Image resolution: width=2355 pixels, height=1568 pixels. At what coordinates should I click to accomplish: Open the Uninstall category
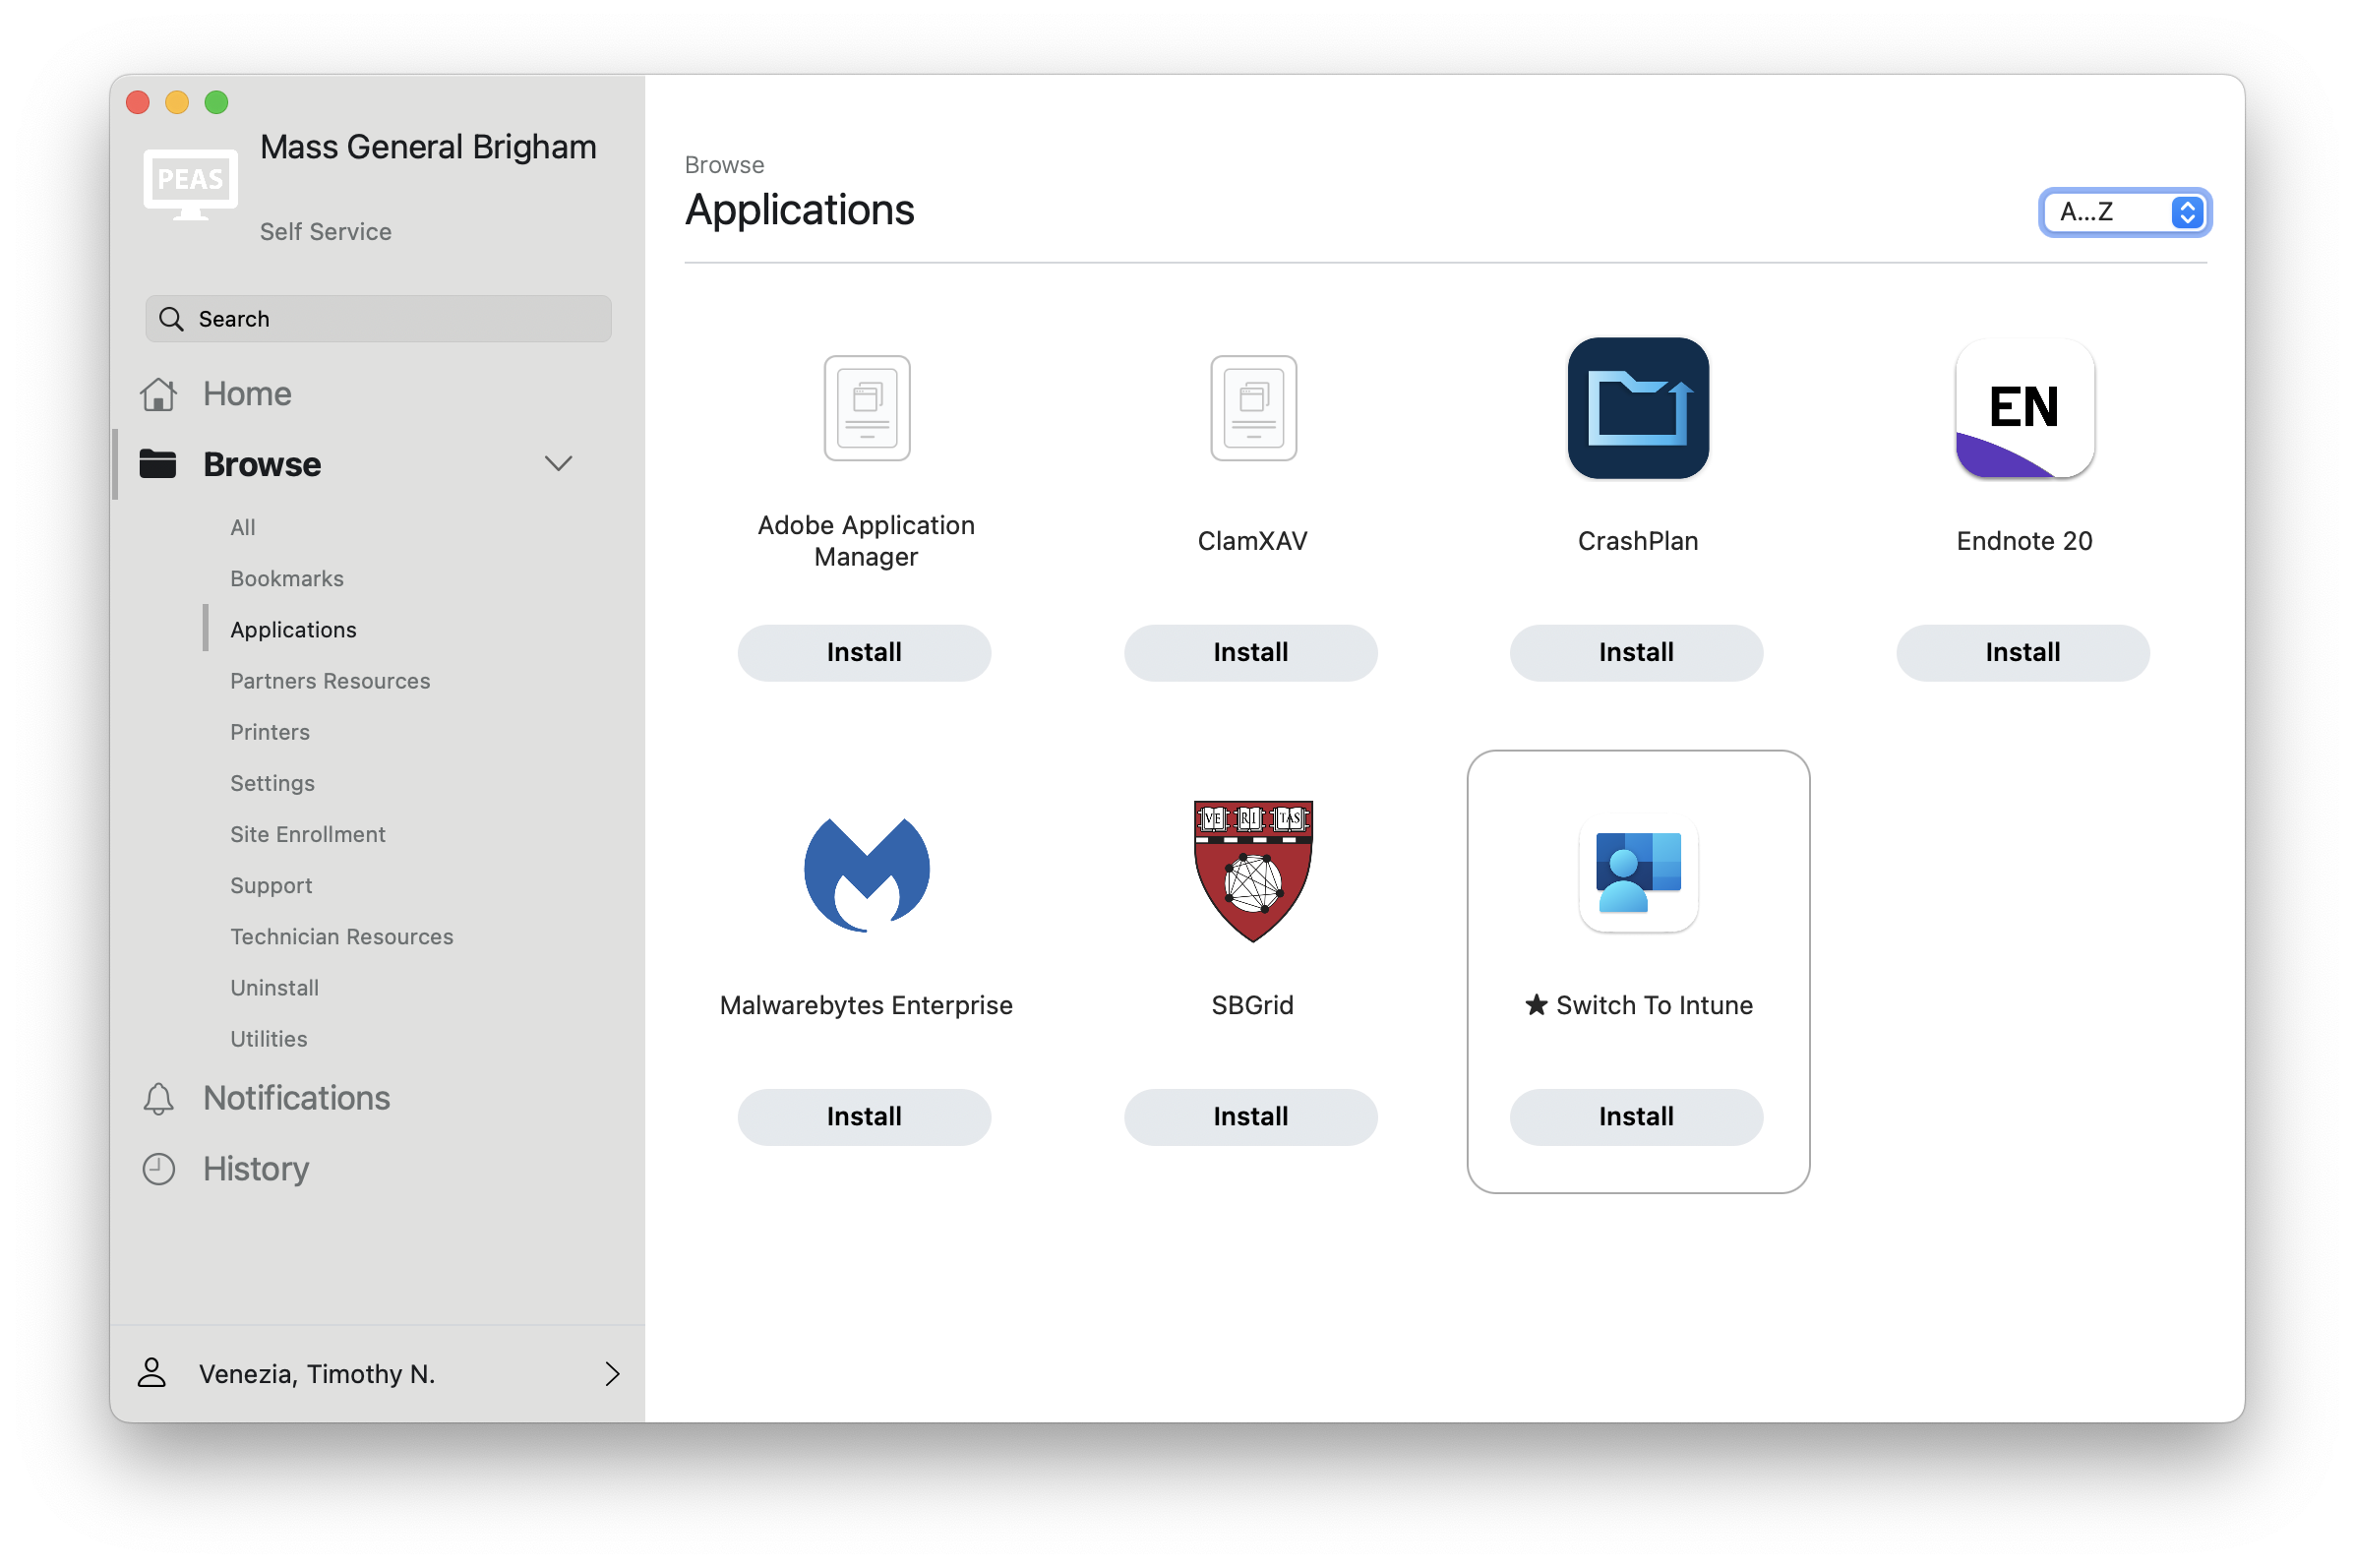click(274, 987)
